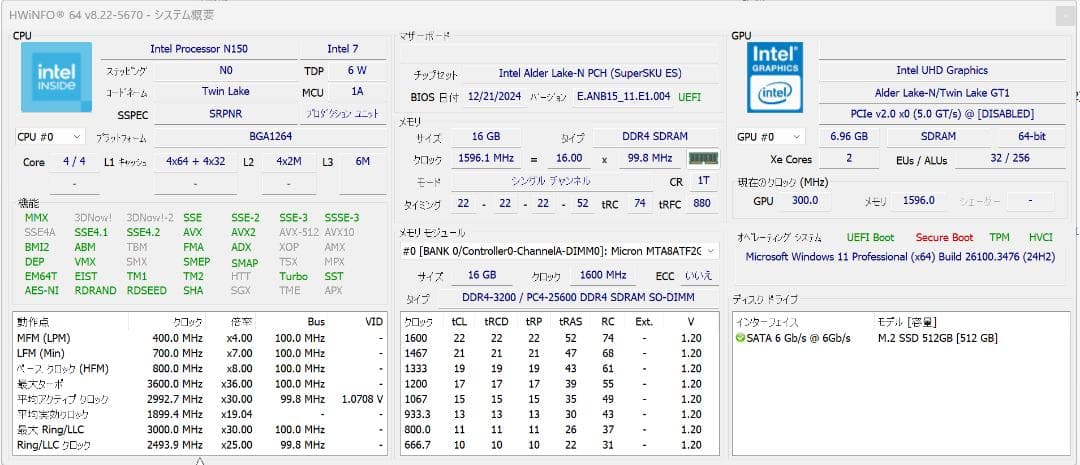
Task: Click the Intel 7 process field
Action: [342, 49]
